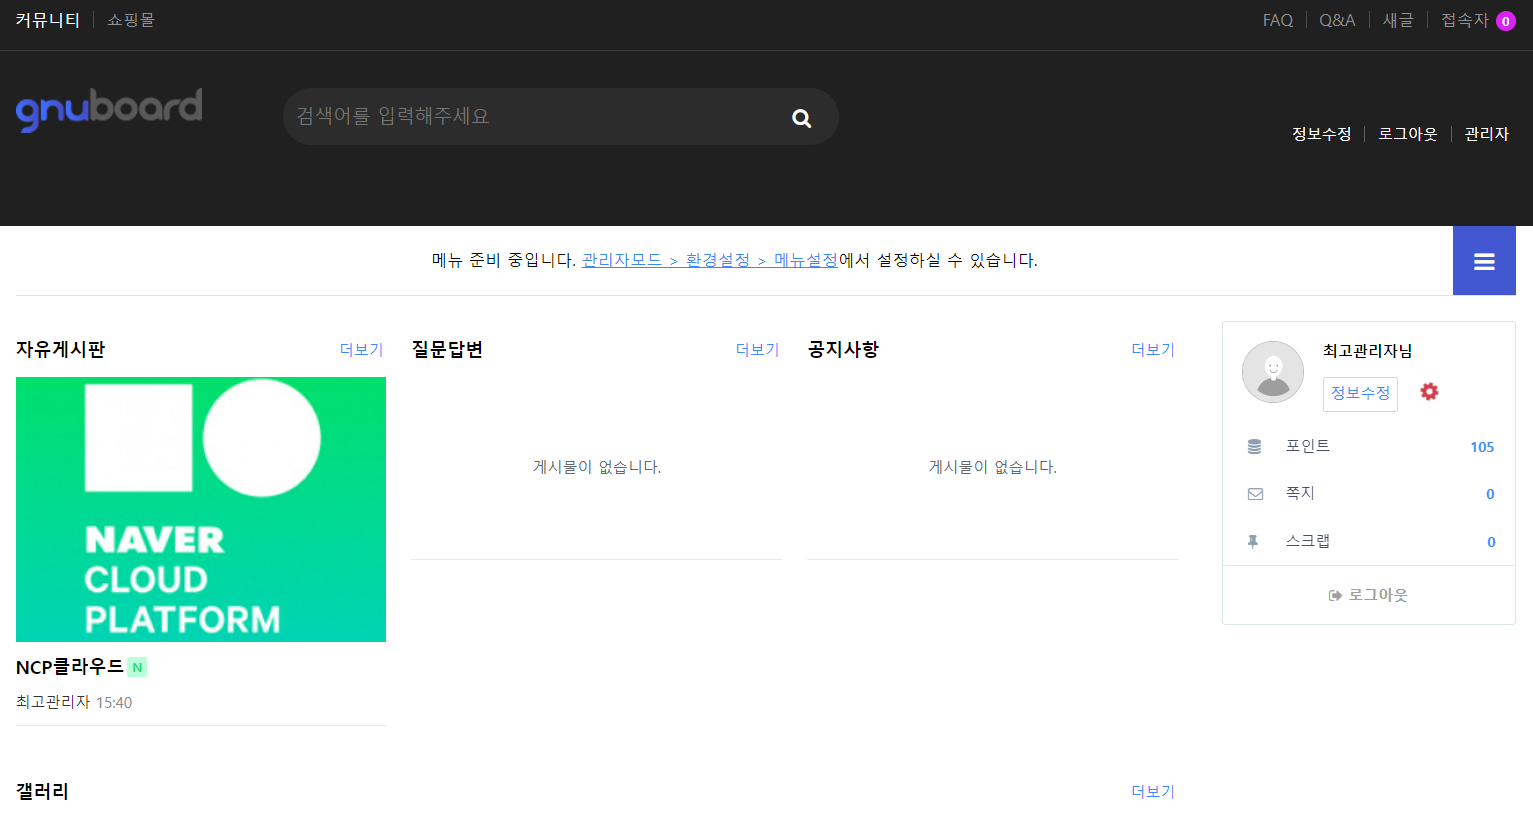This screenshot has height=819, width=1533.
Task: Click the search magnifier icon
Action: [801, 118]
